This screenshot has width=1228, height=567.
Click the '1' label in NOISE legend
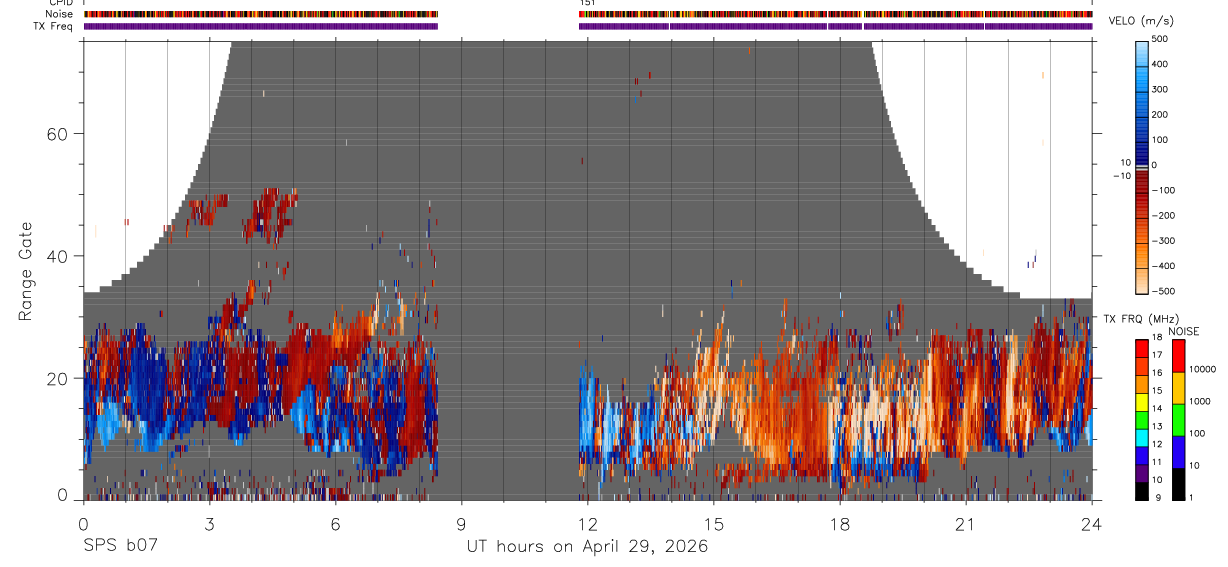pos(1191,497)
